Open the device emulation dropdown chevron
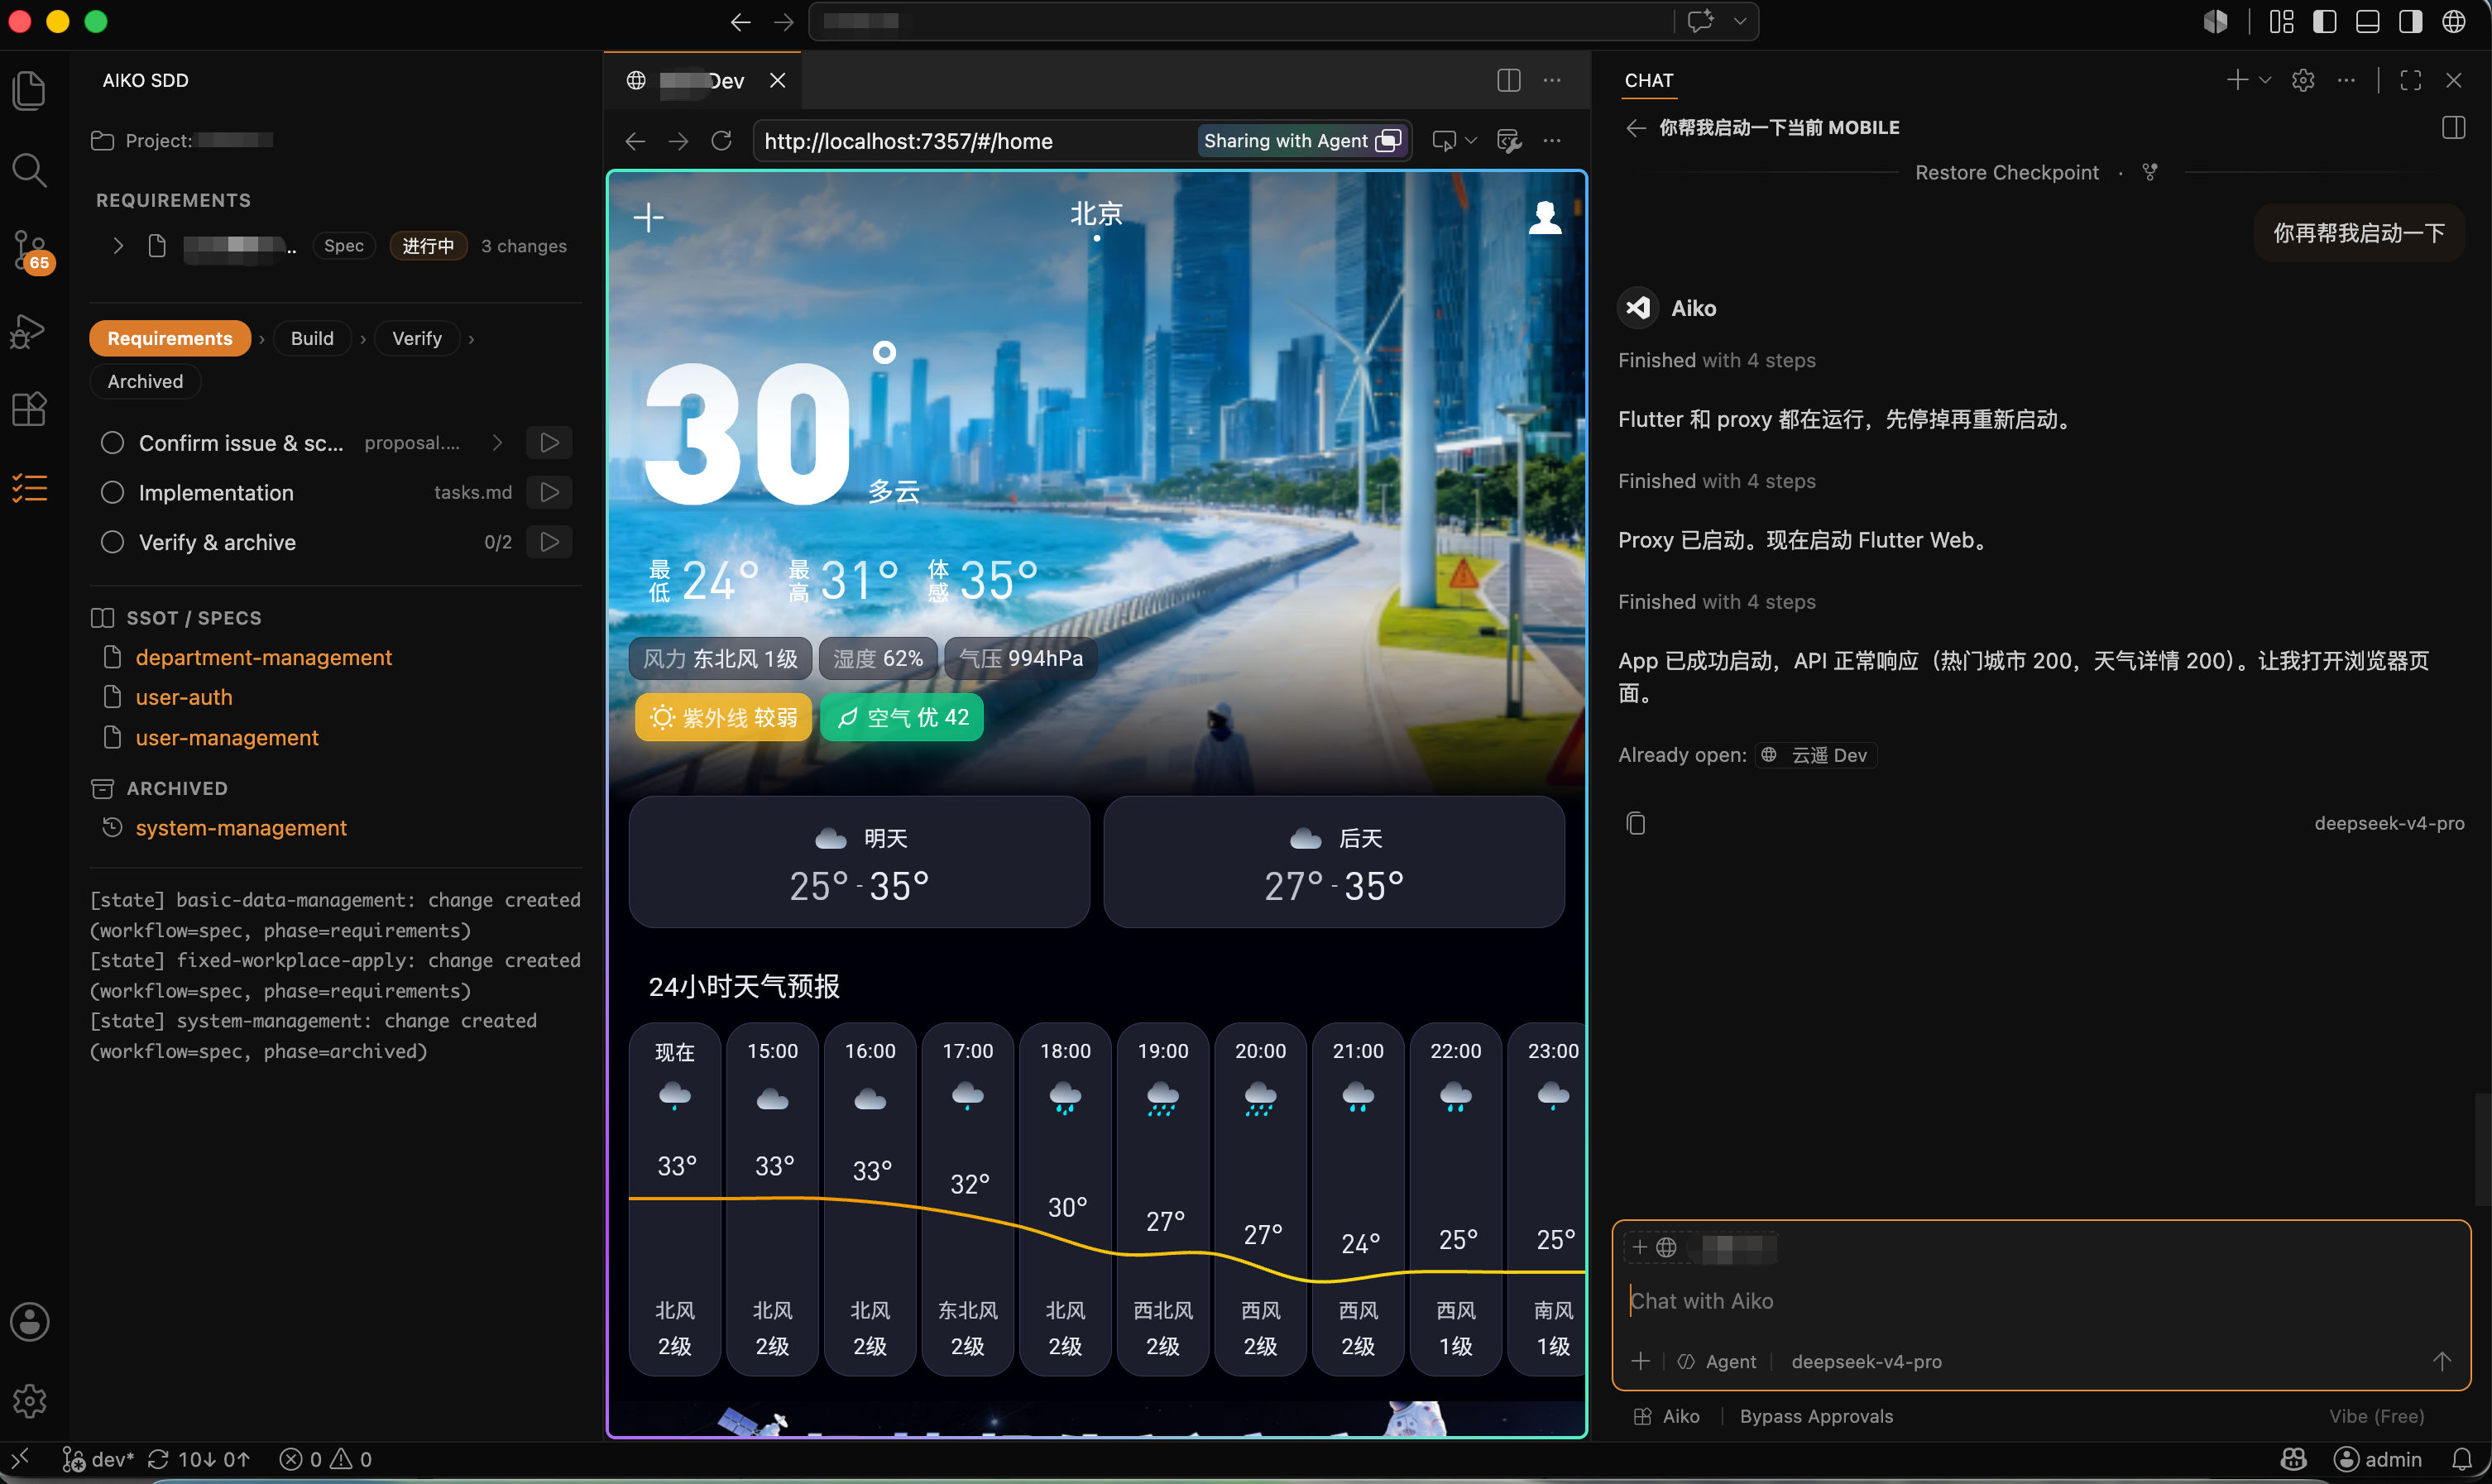2492x1484 pixels. (x=1471, y=141)
